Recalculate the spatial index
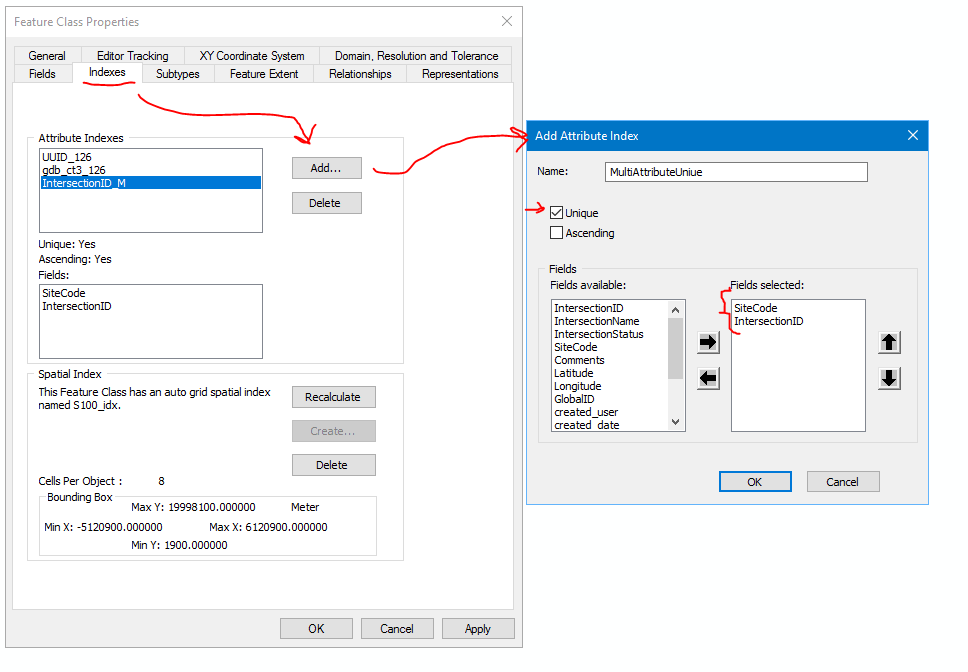 (333, 397)
